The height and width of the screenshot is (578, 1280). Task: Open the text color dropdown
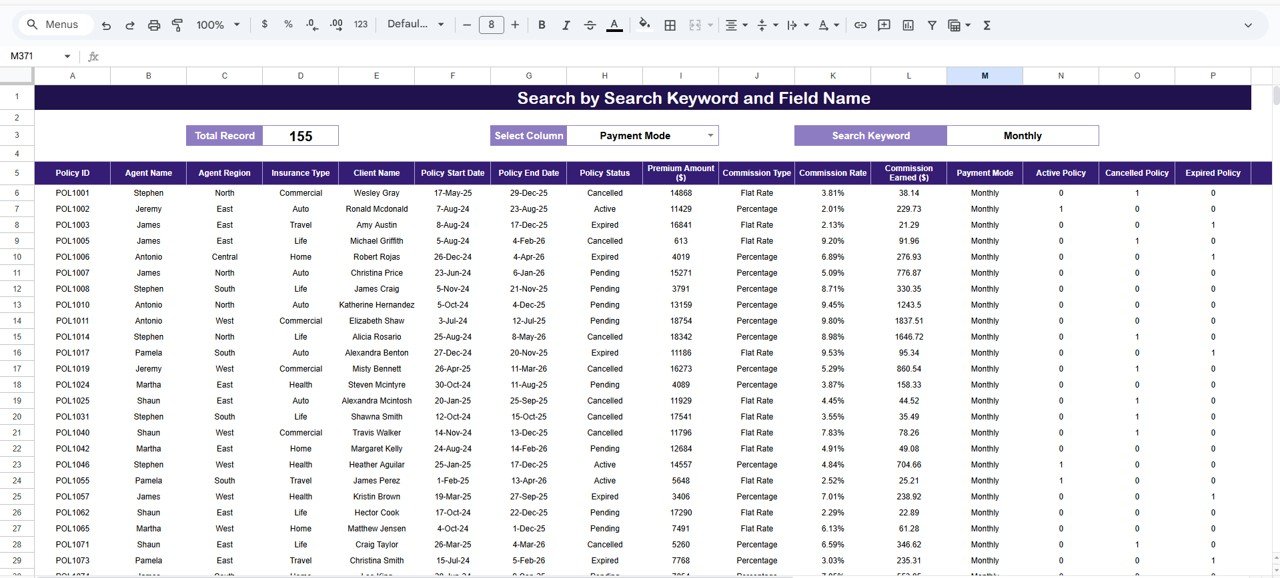point(614,24)
